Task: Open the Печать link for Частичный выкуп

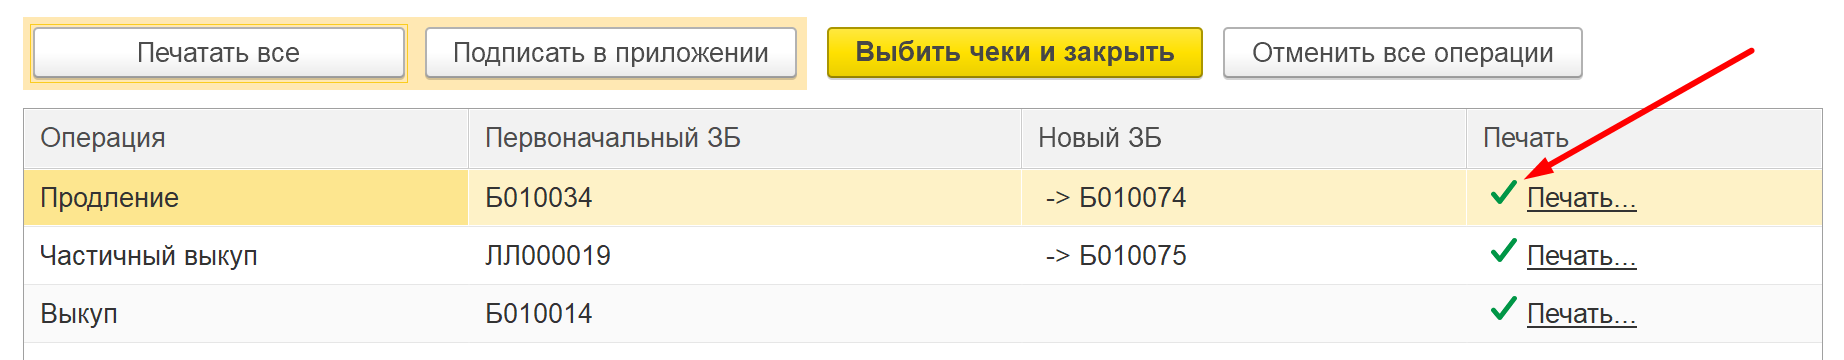Action: [x=1581, y=256]
